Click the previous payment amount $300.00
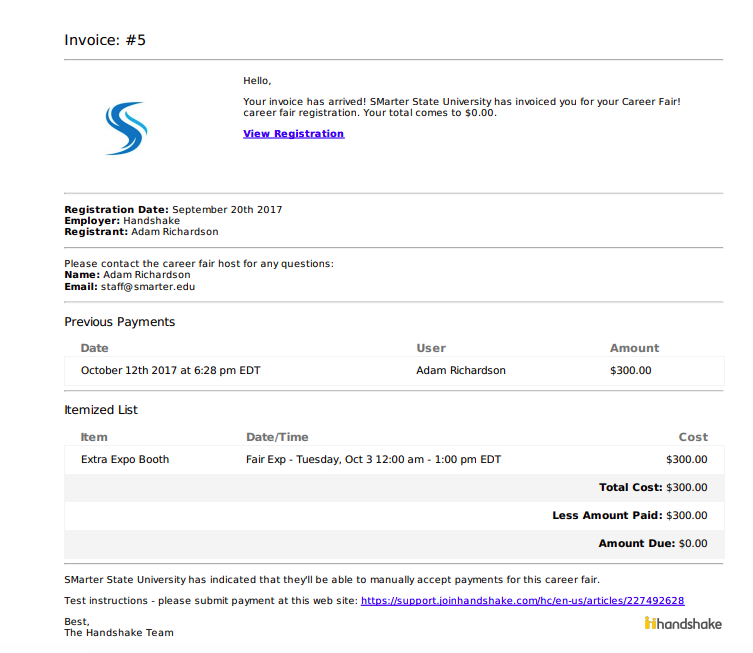 (x=631, y=371)
